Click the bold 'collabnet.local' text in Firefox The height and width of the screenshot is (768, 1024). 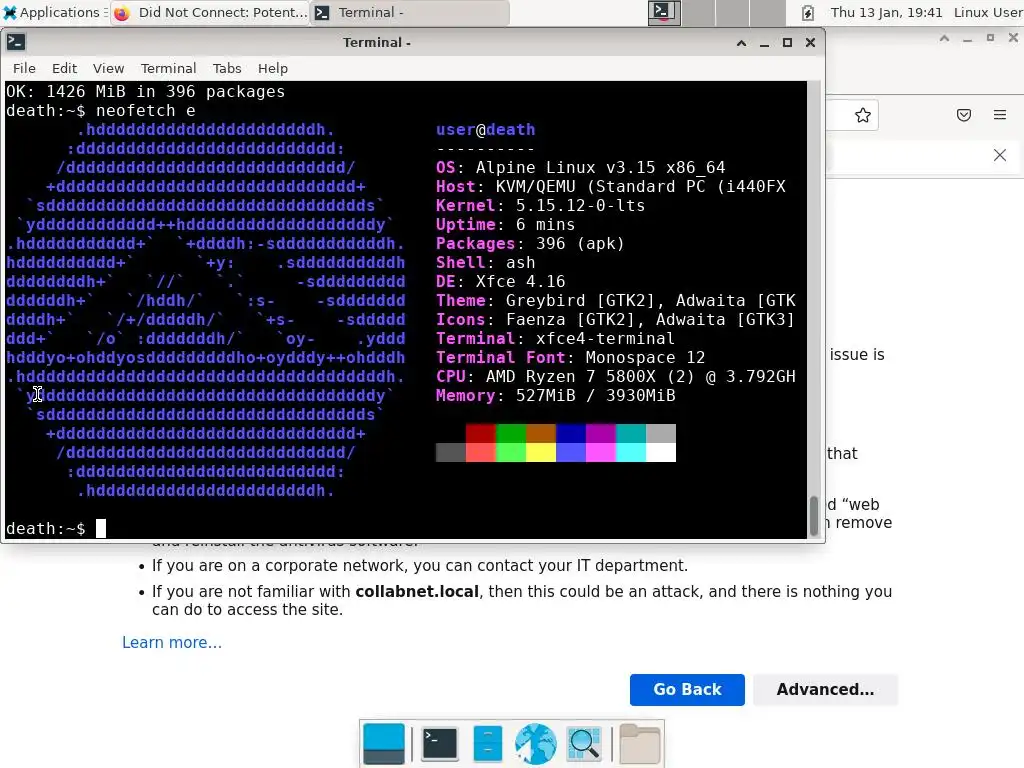[417, 592]
